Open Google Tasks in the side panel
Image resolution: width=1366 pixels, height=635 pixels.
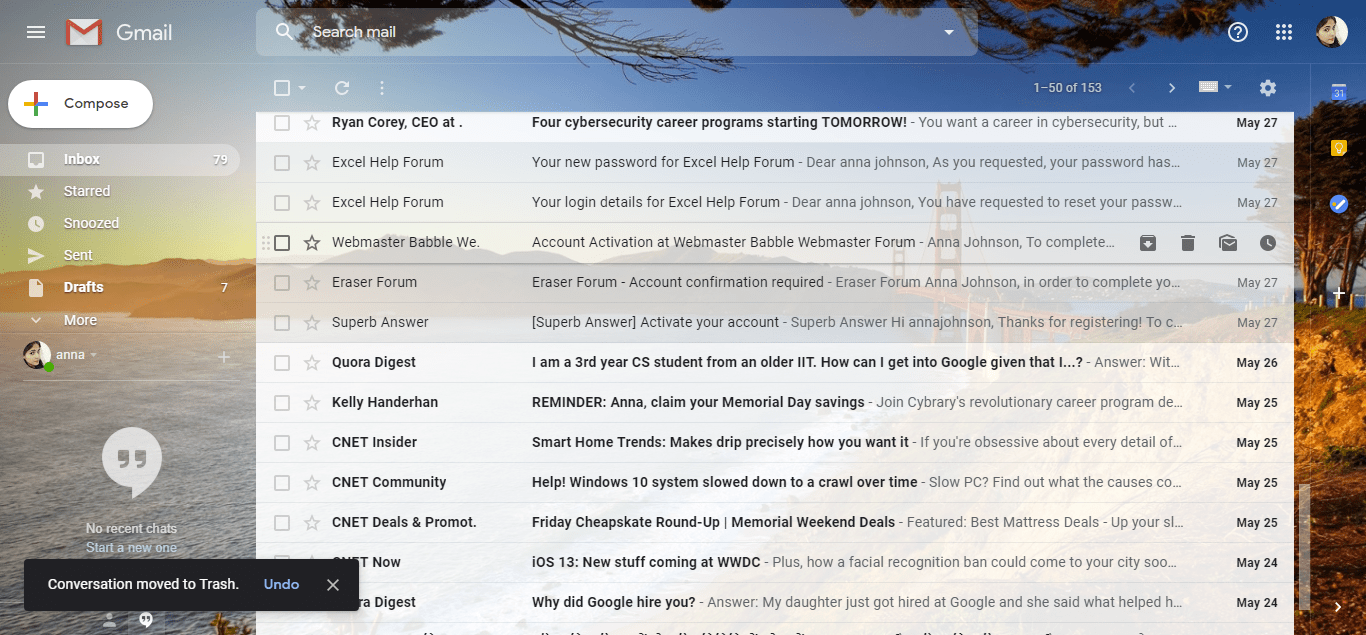point(1339,204)
